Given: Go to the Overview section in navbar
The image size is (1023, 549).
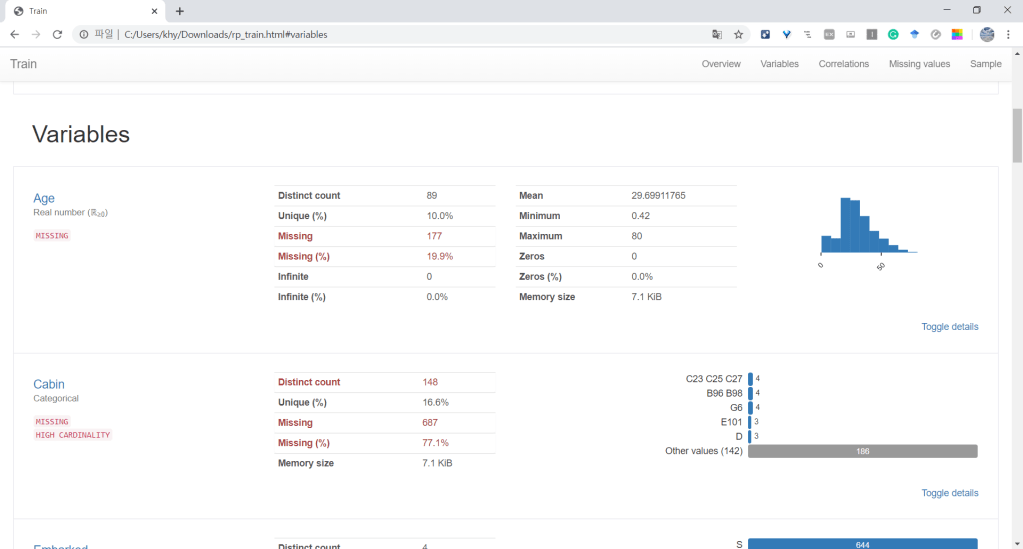Looking at the screenshot, I should (721, 64).
